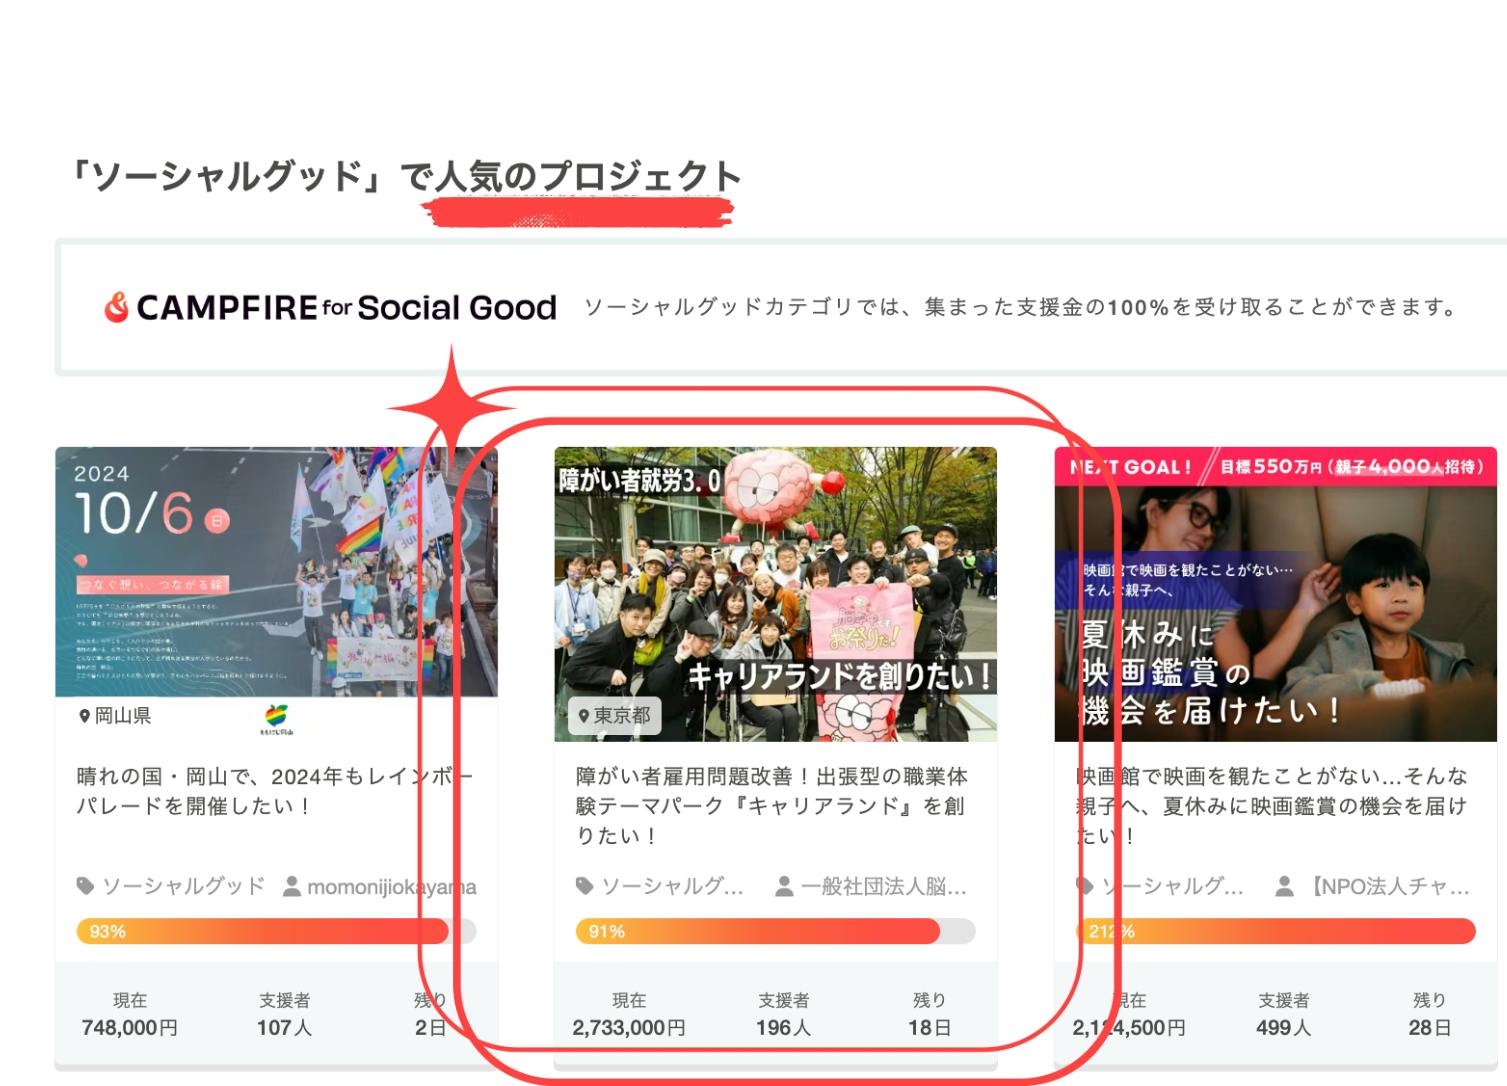Click the CAMPFIRE flame logo icon
Screen dimensions: 1507x1086
click(116, 308)
